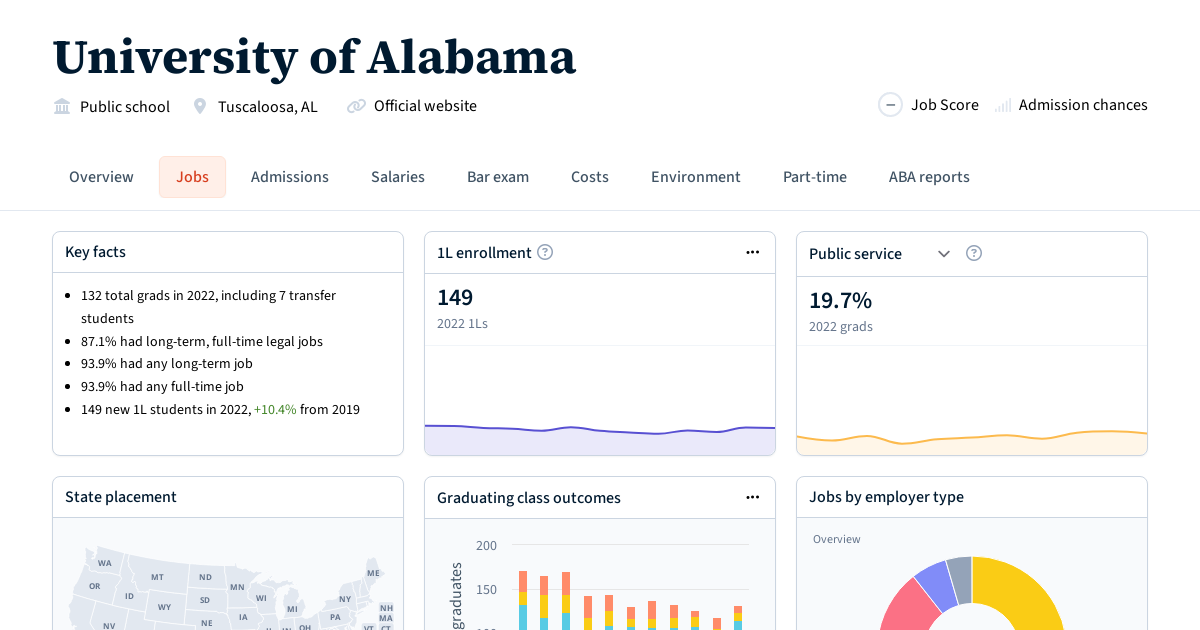Click the public school building icon
Image resolution: width=1200 pixels, height=630 pixels.
coord(62,106)
